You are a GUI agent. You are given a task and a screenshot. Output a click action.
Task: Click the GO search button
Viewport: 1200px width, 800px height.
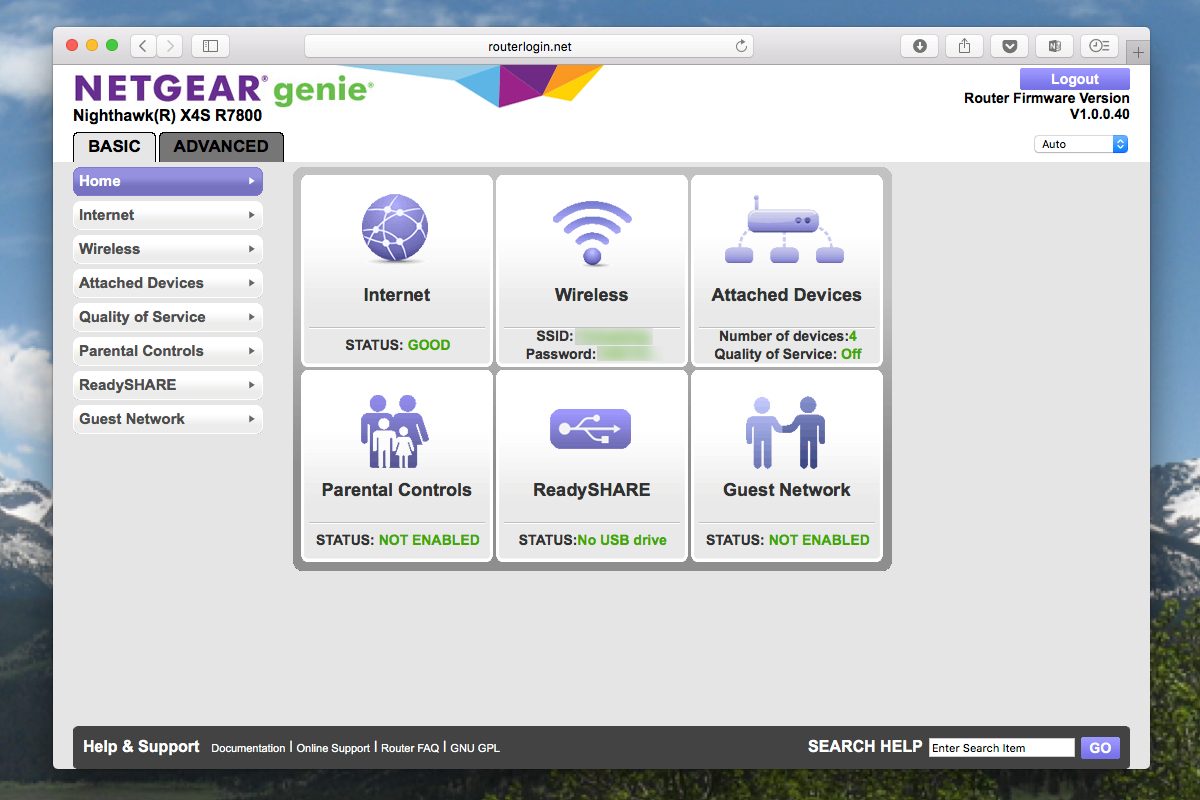point(1100,748)
